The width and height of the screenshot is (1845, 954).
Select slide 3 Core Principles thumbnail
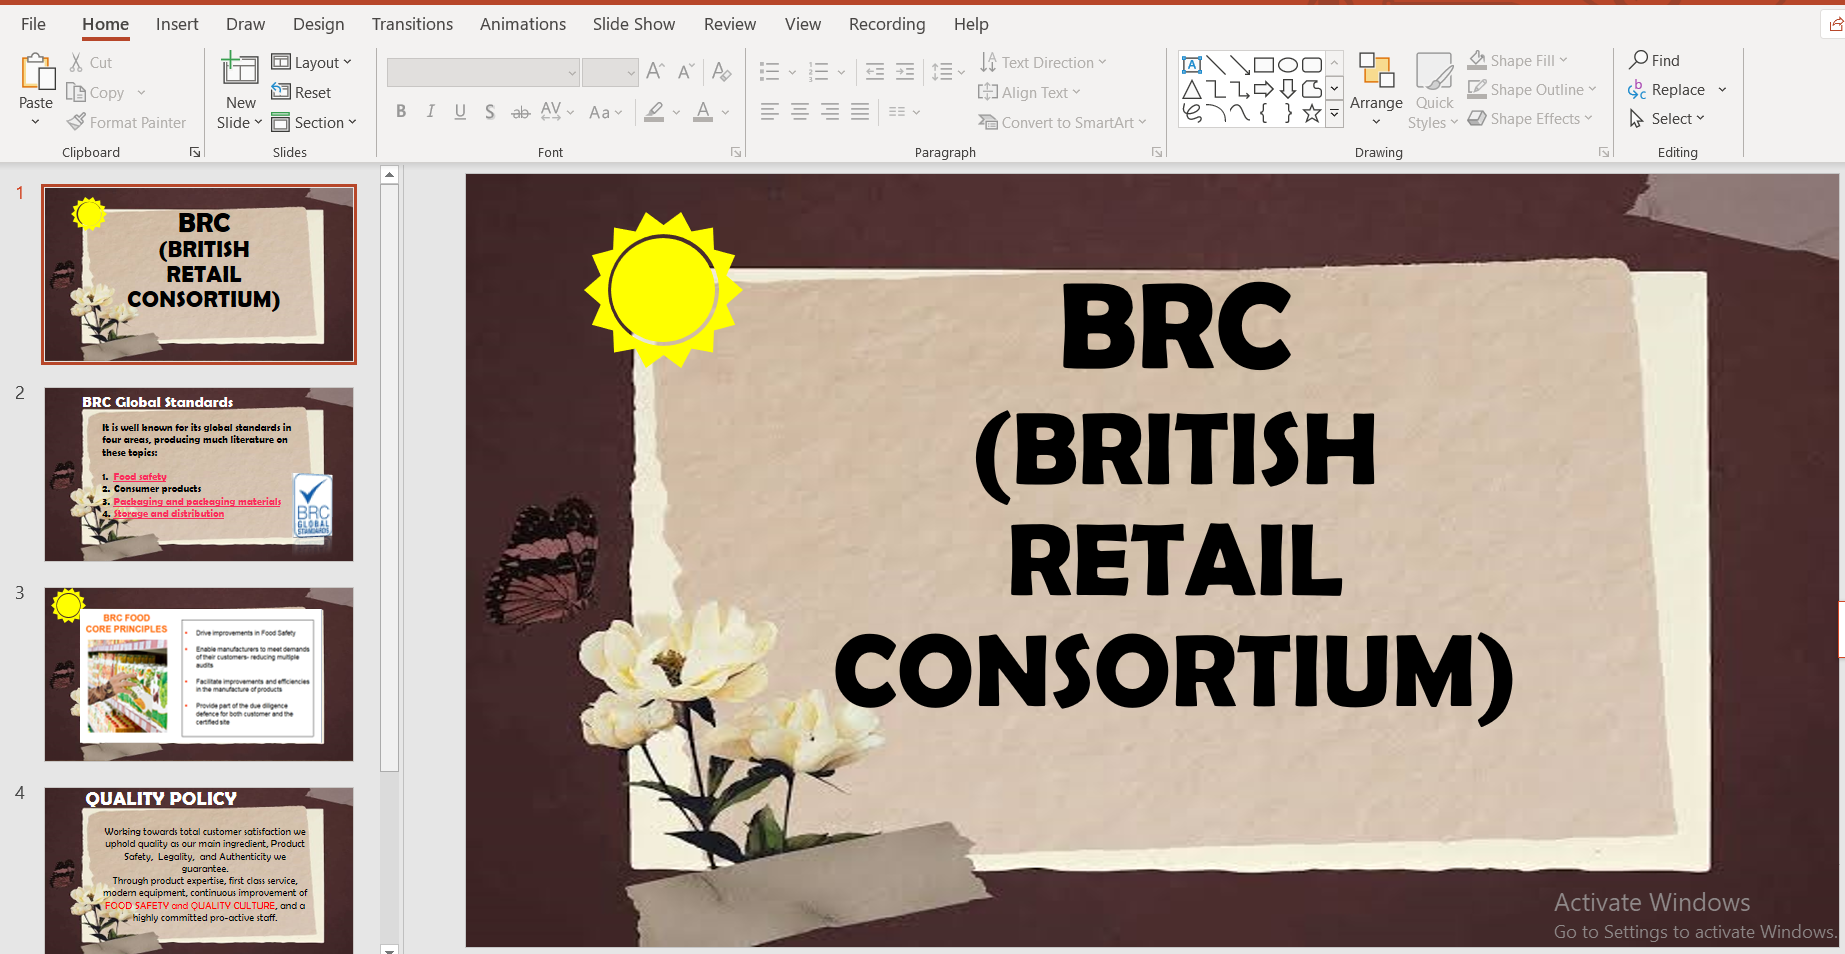coord(199,674)
